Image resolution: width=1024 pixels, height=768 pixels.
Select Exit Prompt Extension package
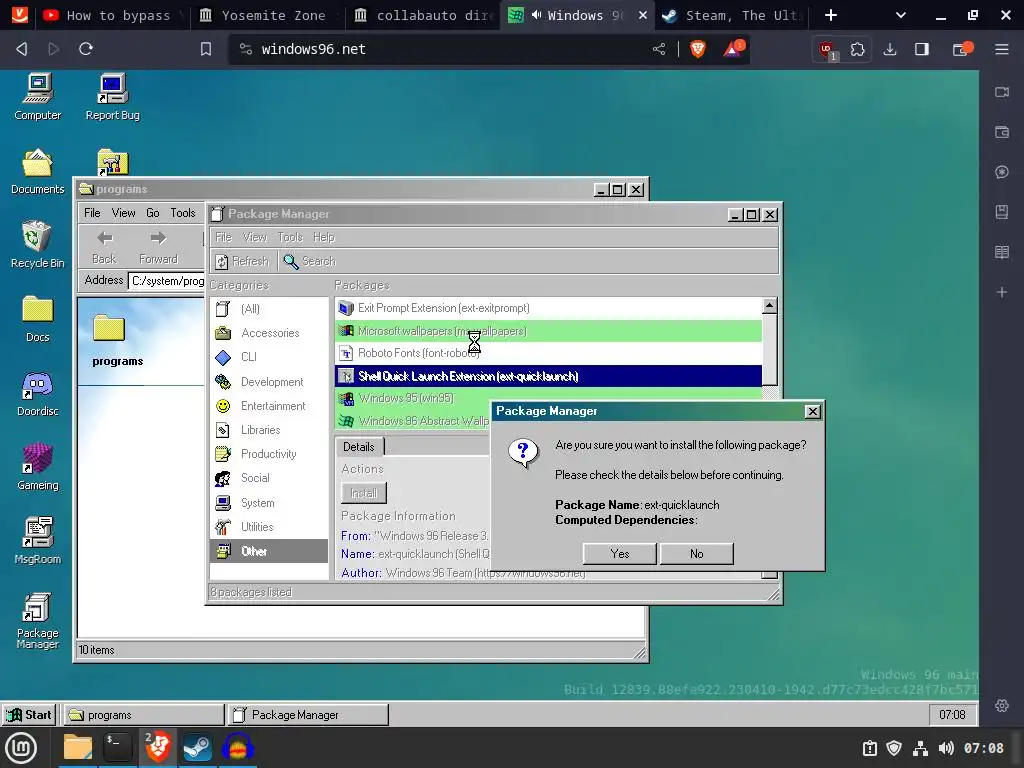click(x=548, y=308)
